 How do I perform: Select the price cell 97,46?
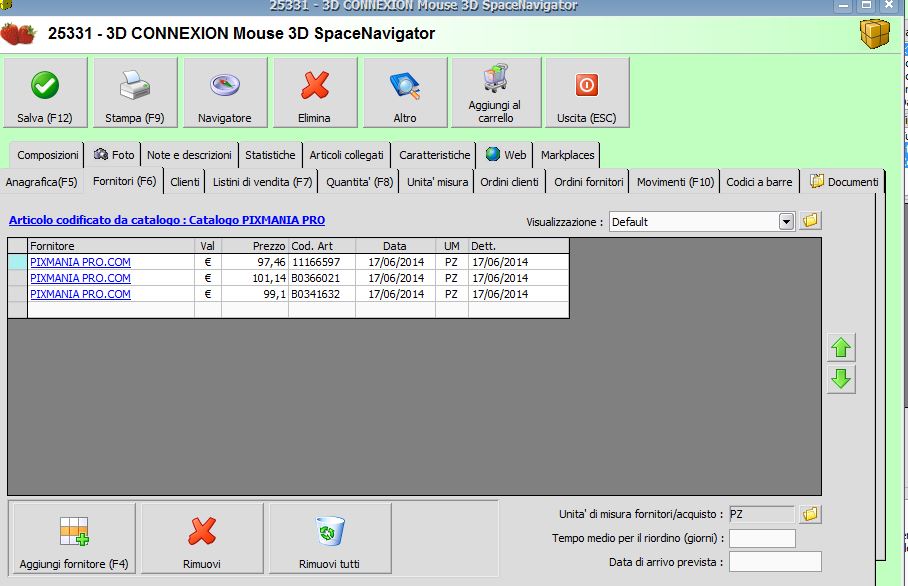[255, 262]
